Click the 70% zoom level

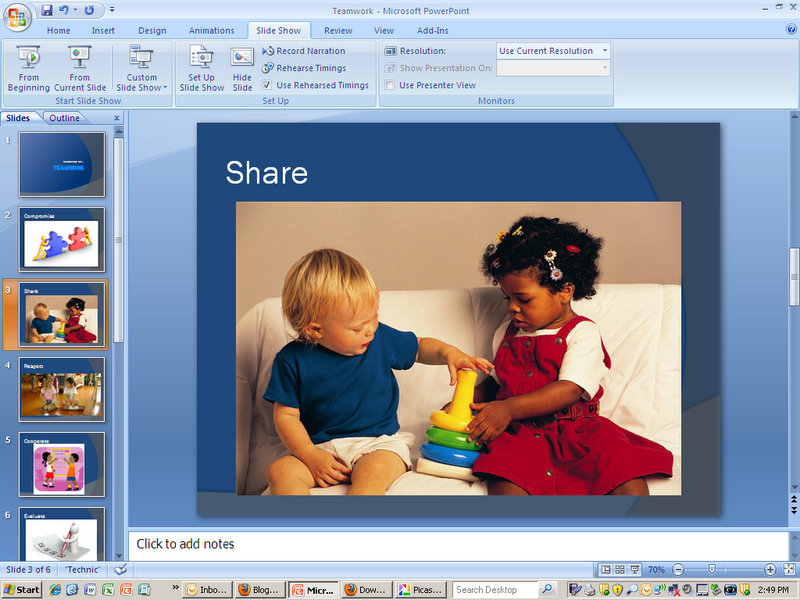click(656, 569)
